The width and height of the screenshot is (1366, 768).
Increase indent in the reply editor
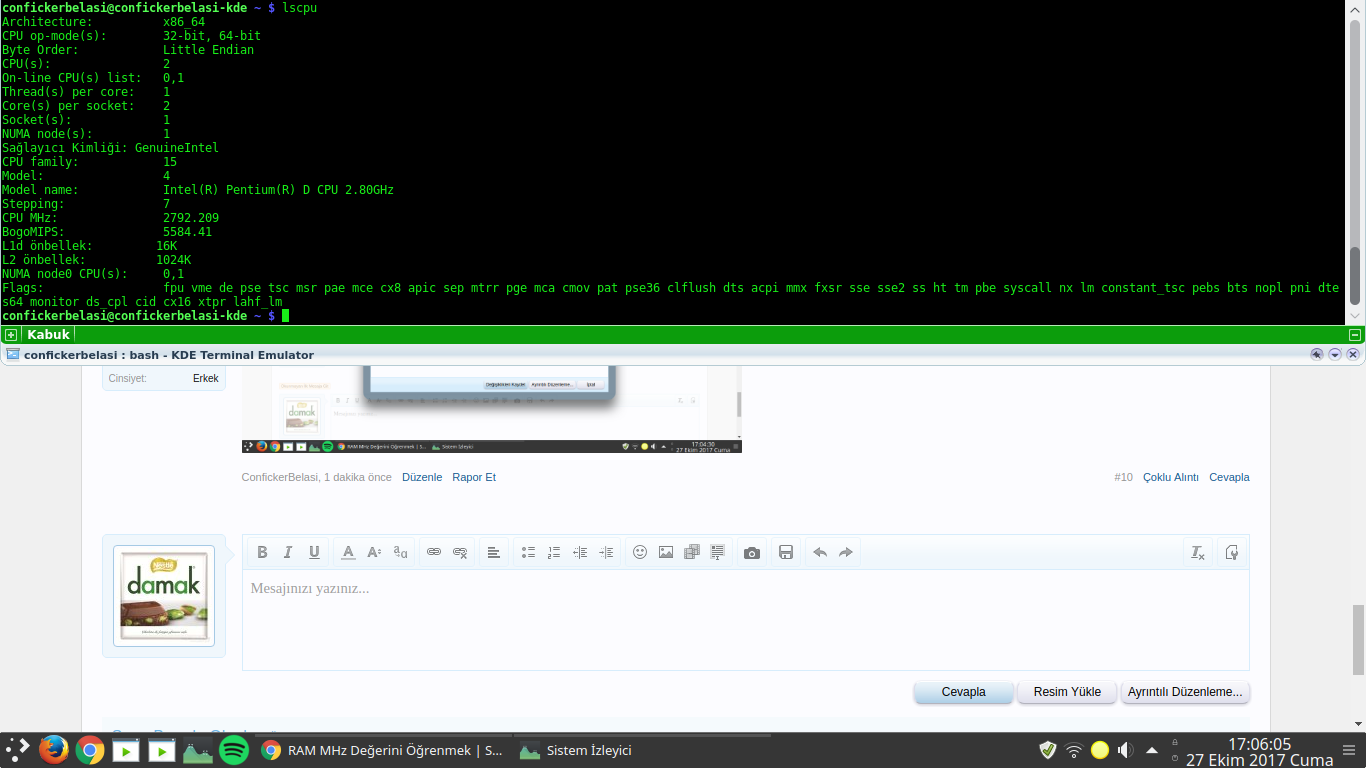tap(606, 552)
